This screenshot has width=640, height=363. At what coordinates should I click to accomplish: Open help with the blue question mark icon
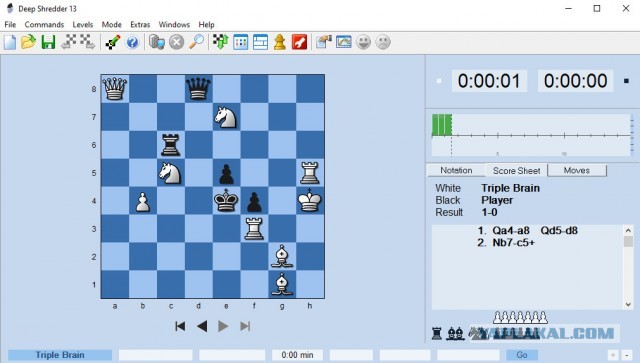pos(132,42)
